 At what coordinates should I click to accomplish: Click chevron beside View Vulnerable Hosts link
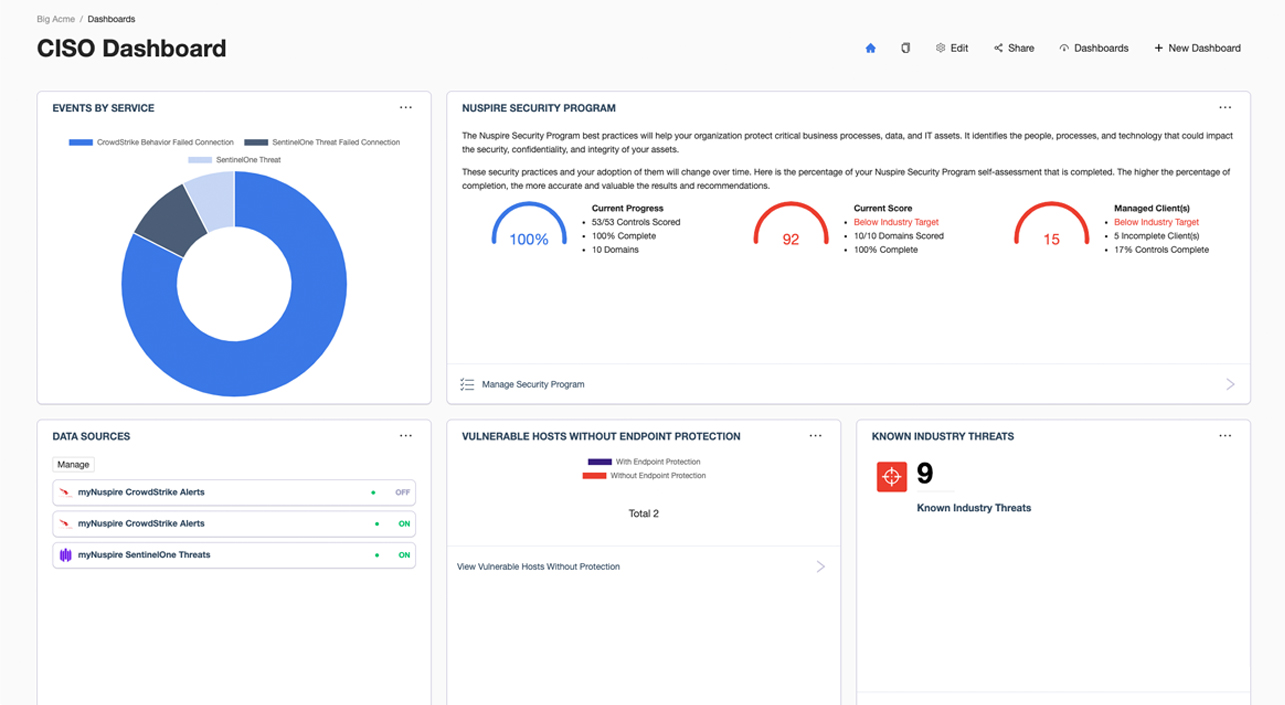pos(821,567)
